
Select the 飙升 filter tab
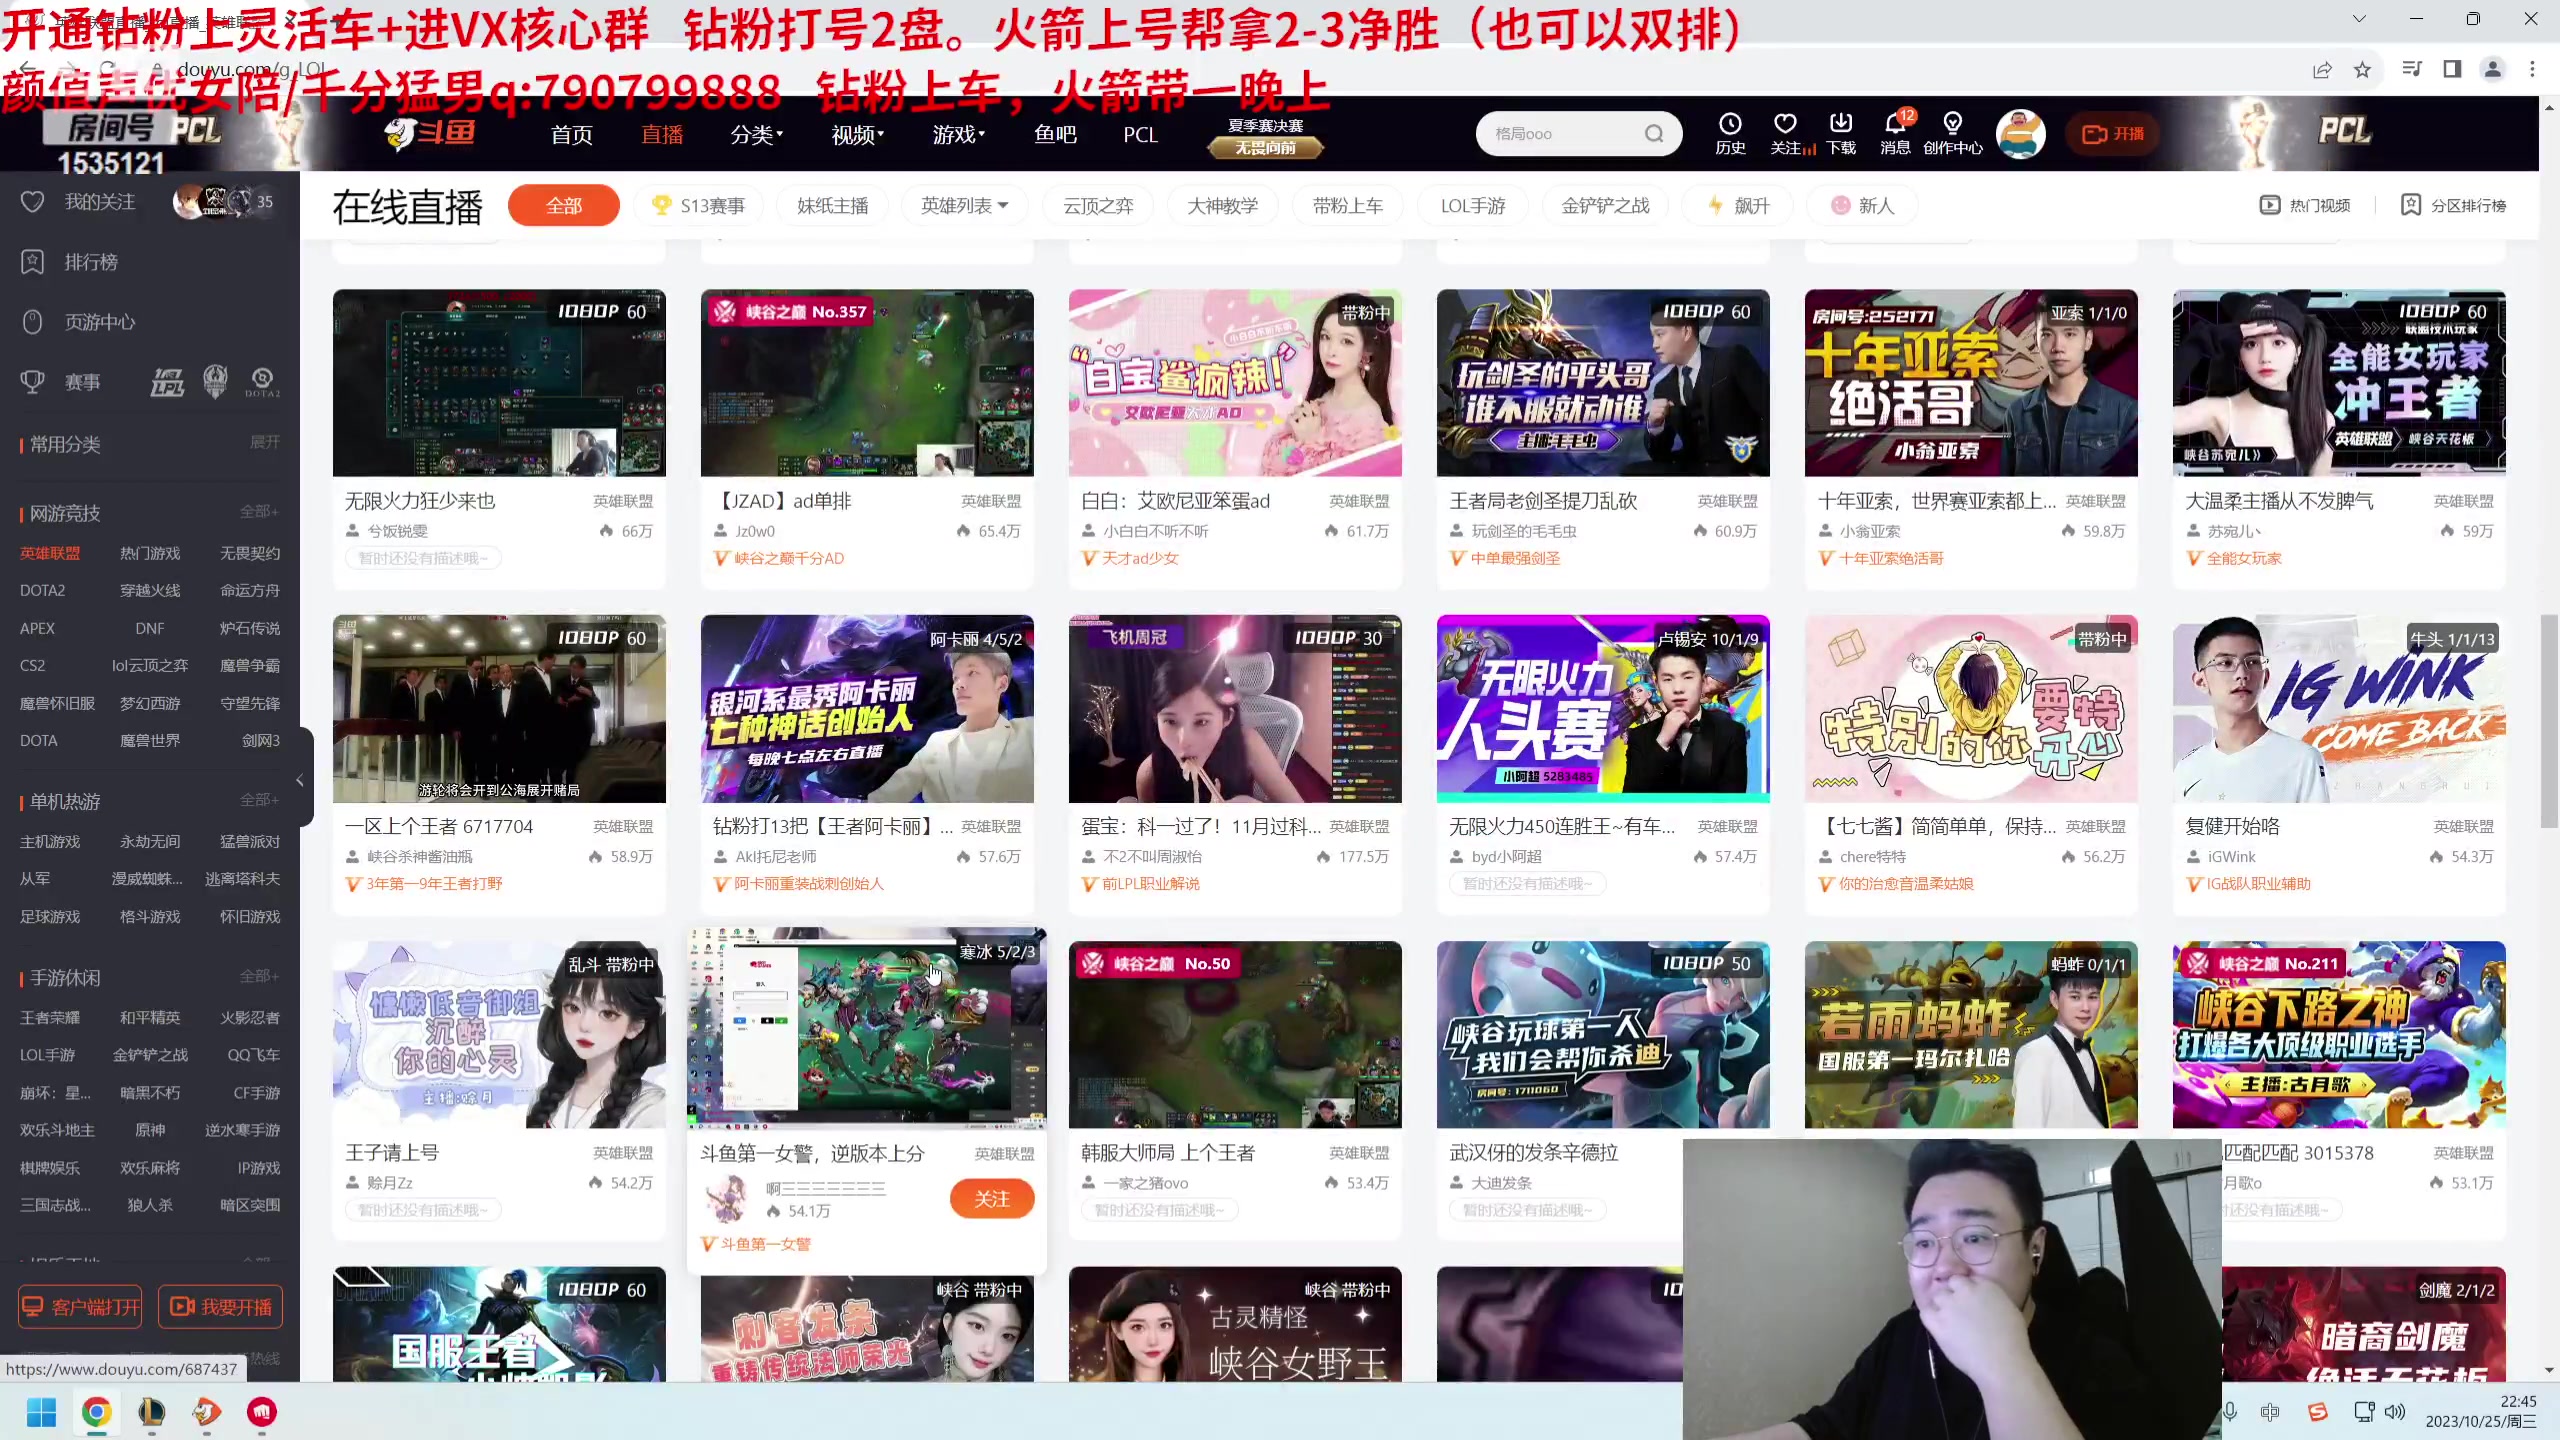tap(1738, 205)
